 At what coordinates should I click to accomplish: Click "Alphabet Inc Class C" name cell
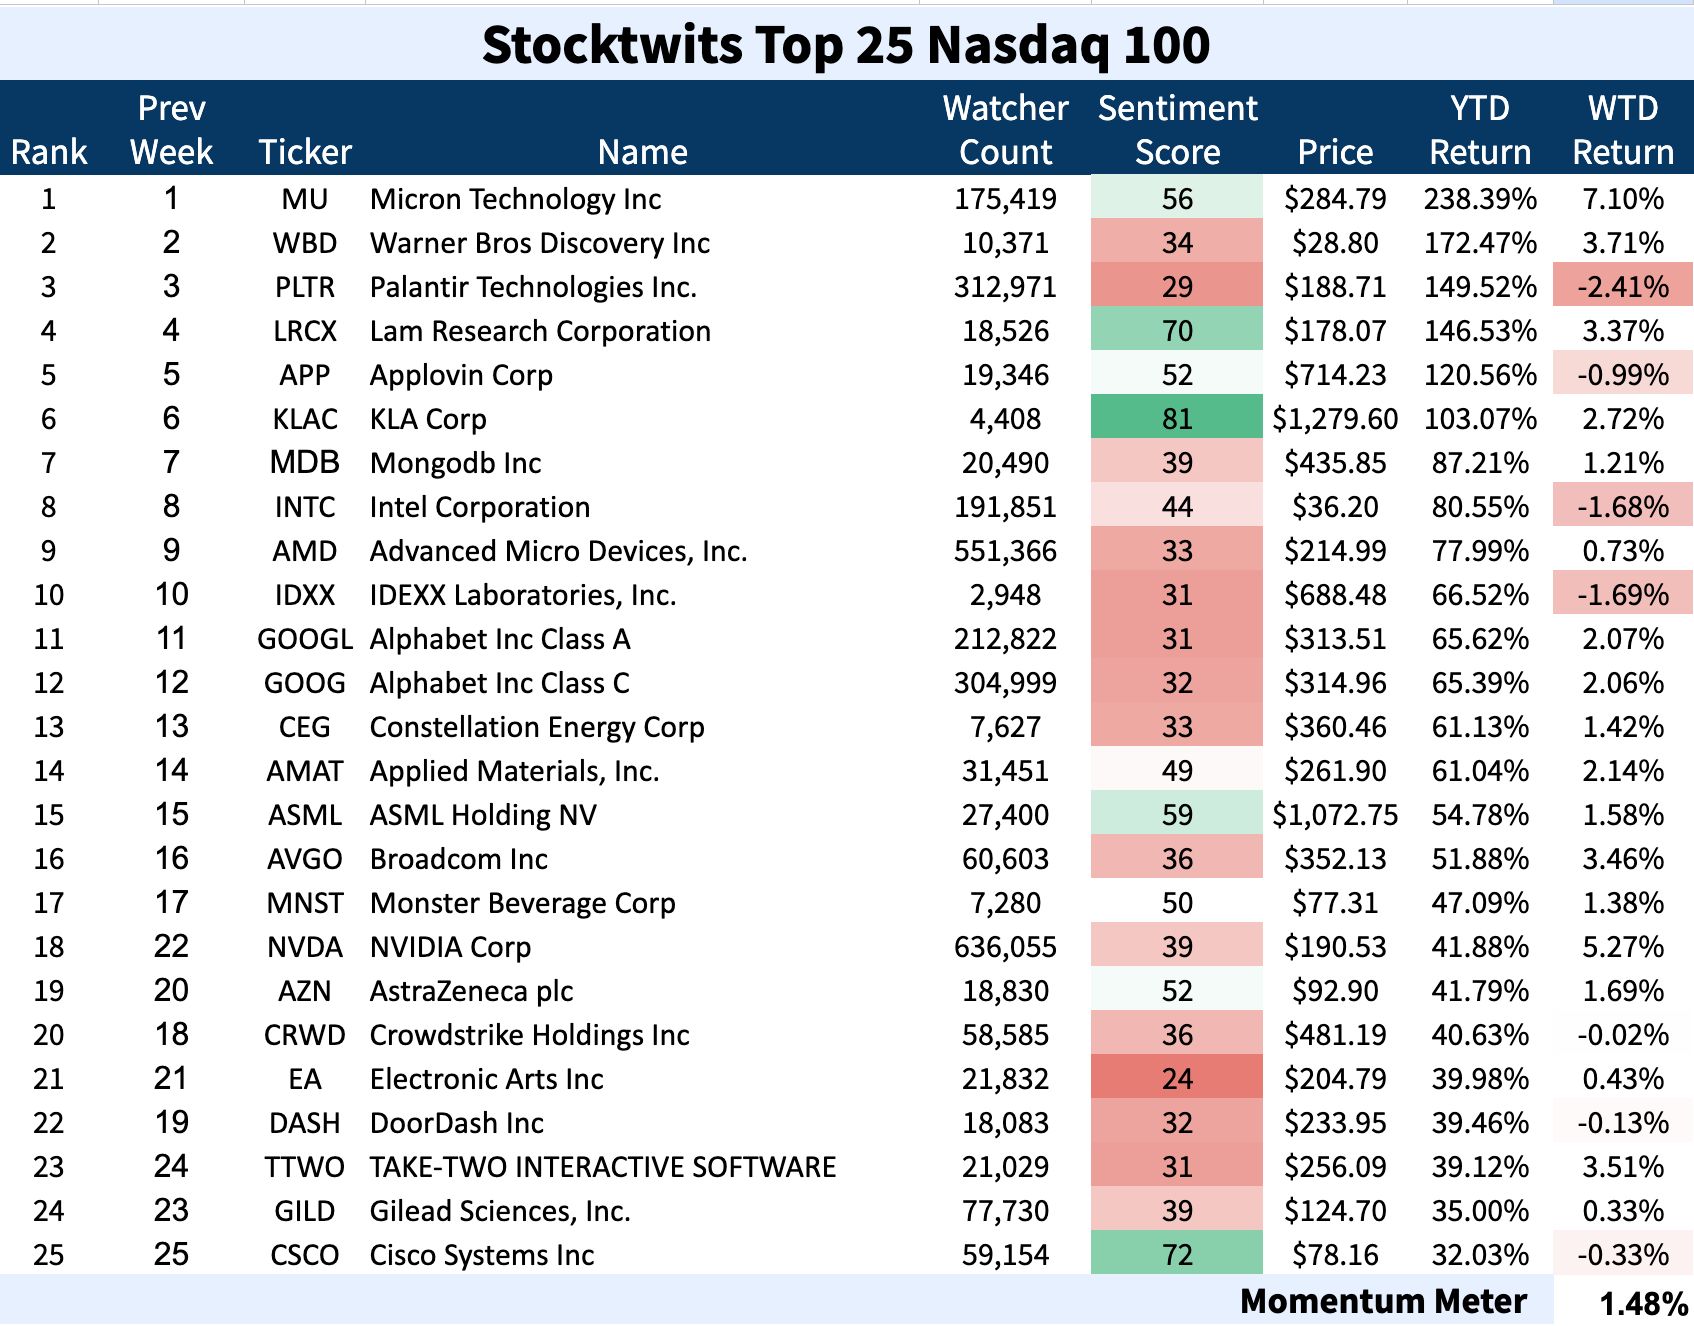point(500,683)
